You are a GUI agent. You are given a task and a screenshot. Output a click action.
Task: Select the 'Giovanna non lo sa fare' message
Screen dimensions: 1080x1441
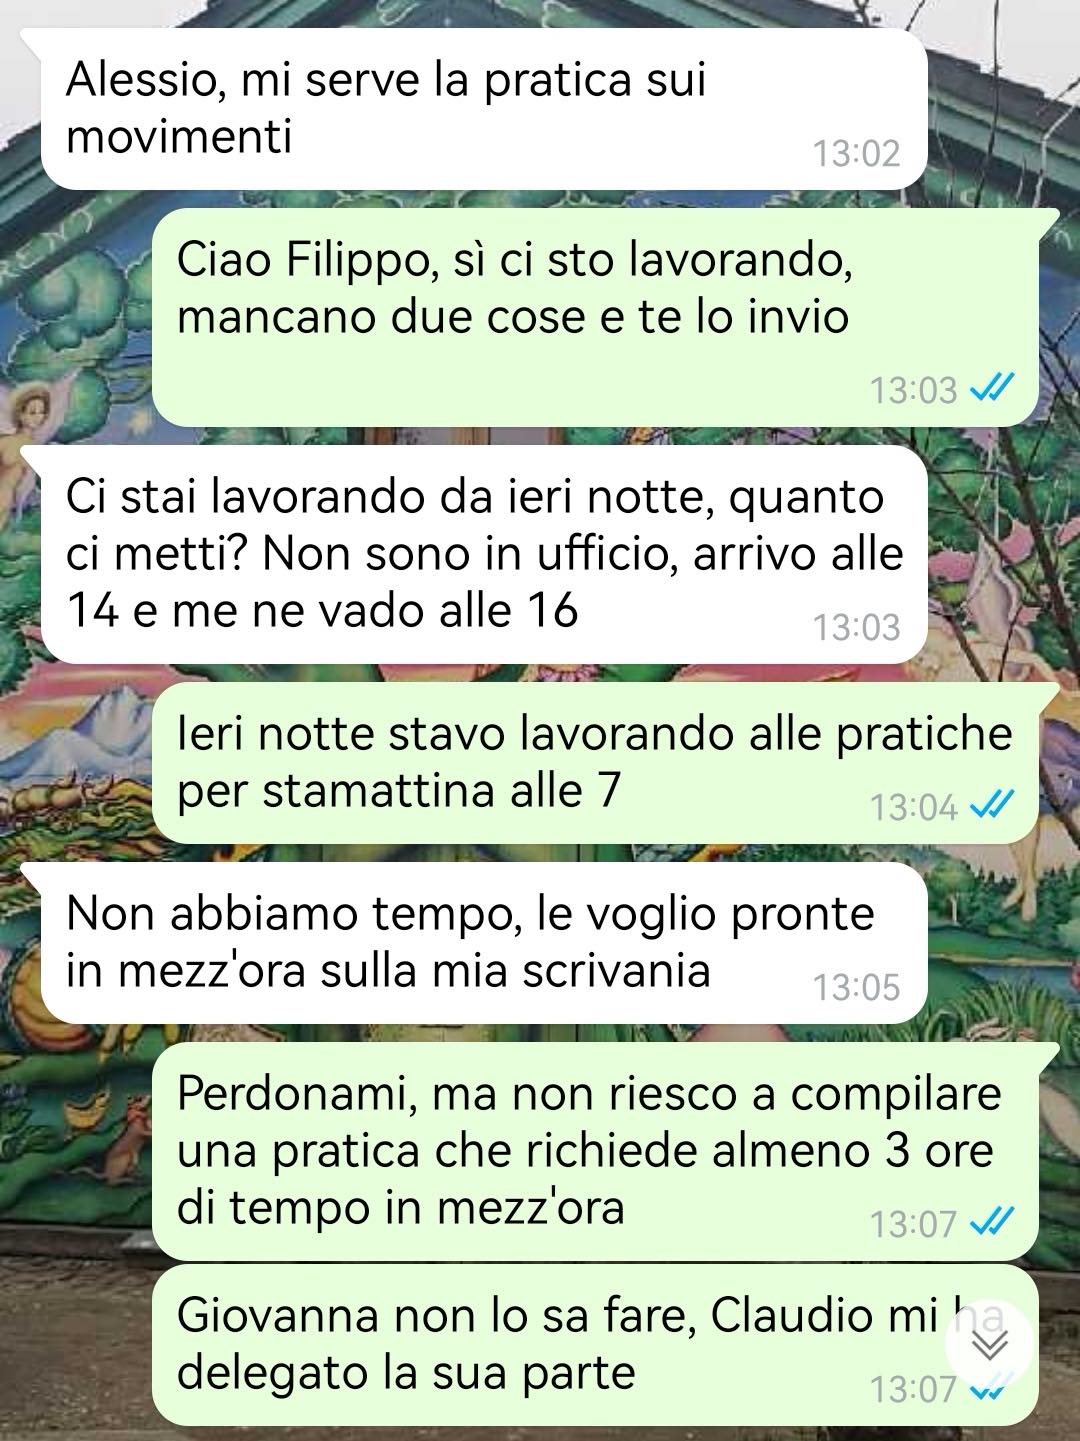[594, 1345]
